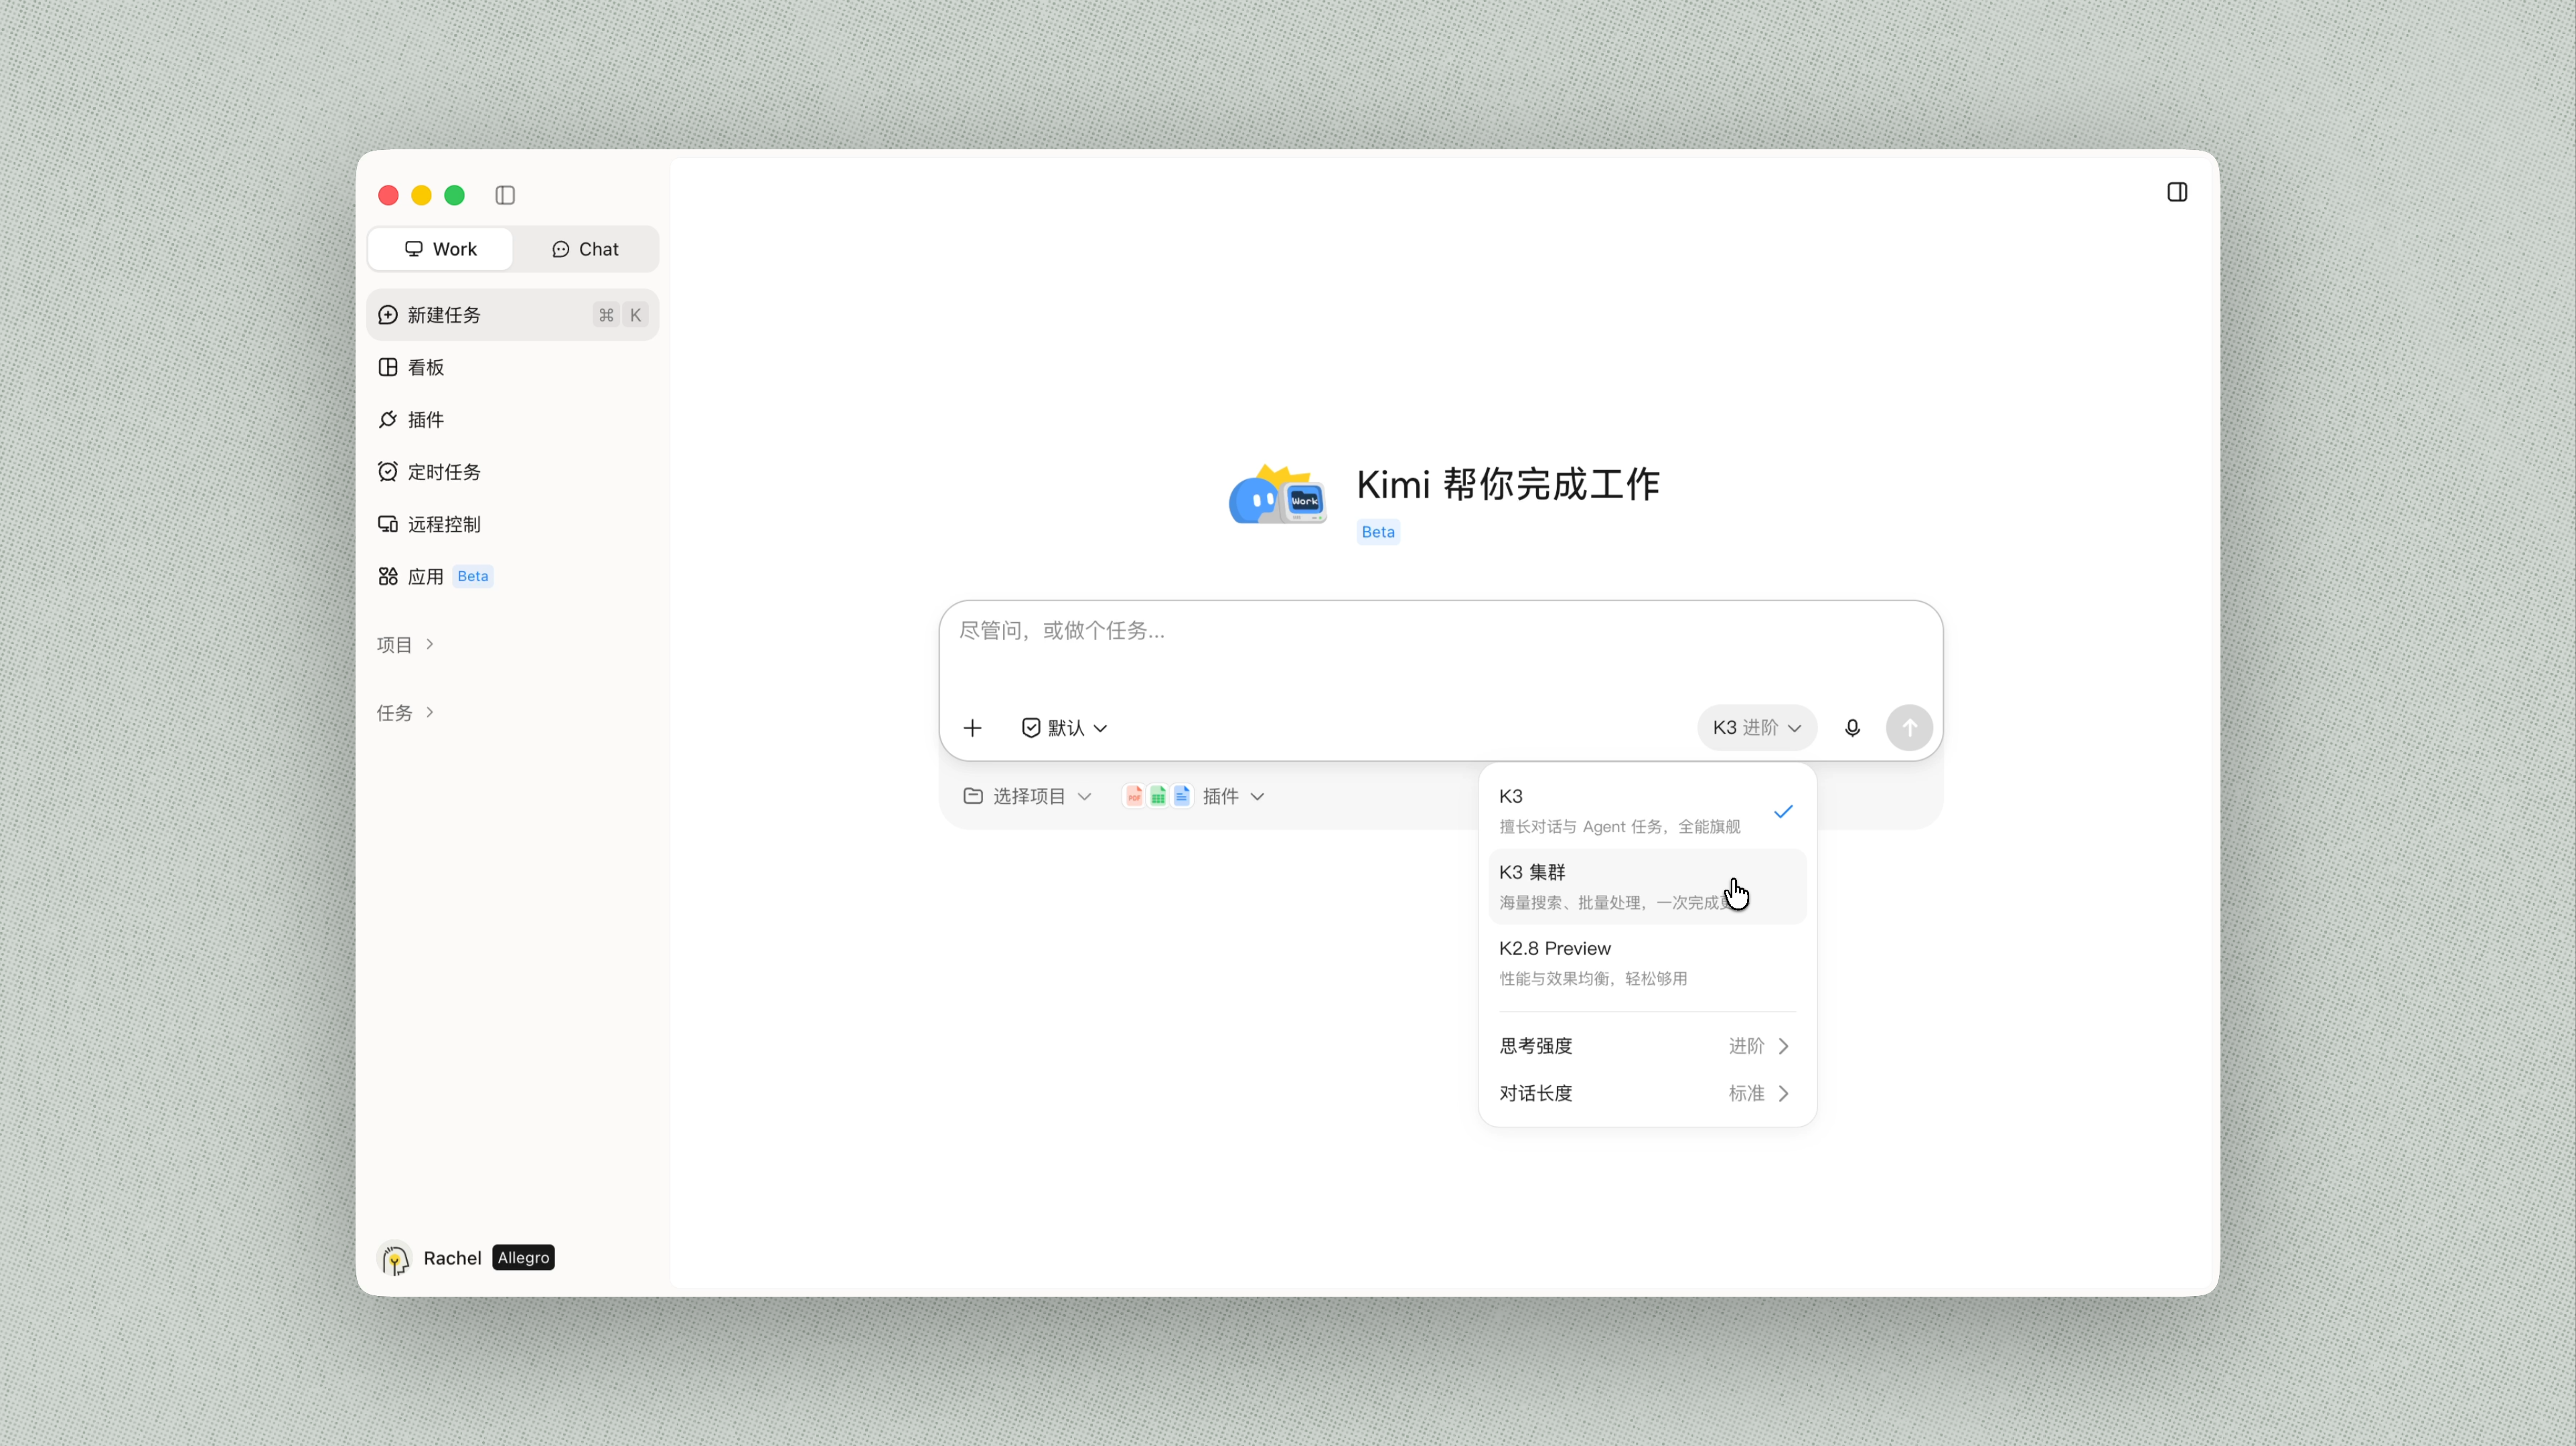Click the Rachel username text
2576x1446 pixels.
click(452, 1258)
